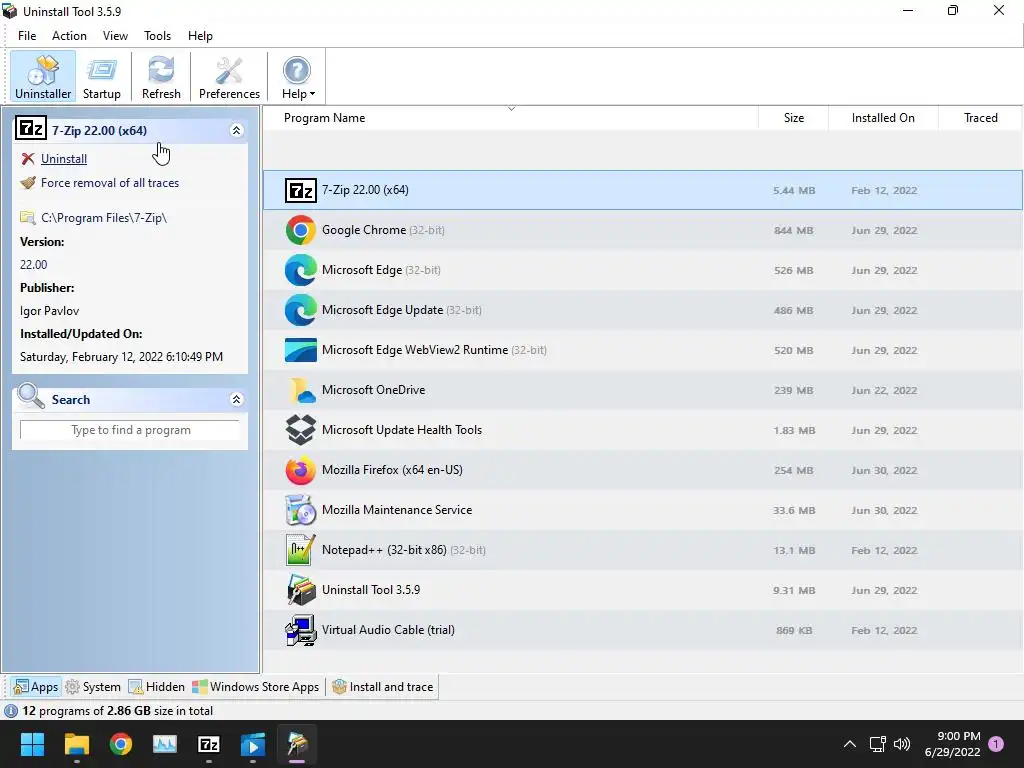
Task: Click the info icon in status bar
Action: coord(11,711)
